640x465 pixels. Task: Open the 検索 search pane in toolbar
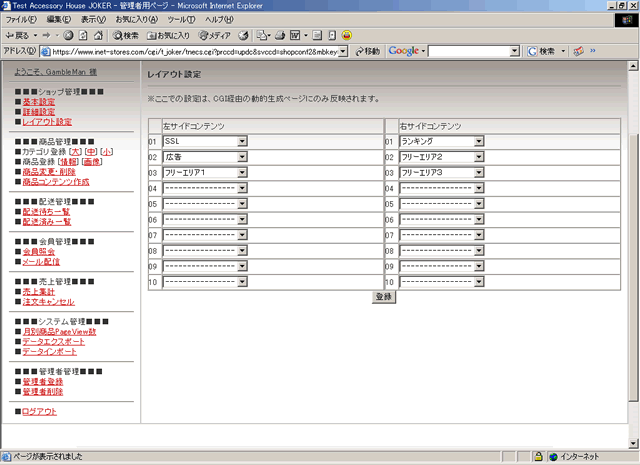point(125,35)
